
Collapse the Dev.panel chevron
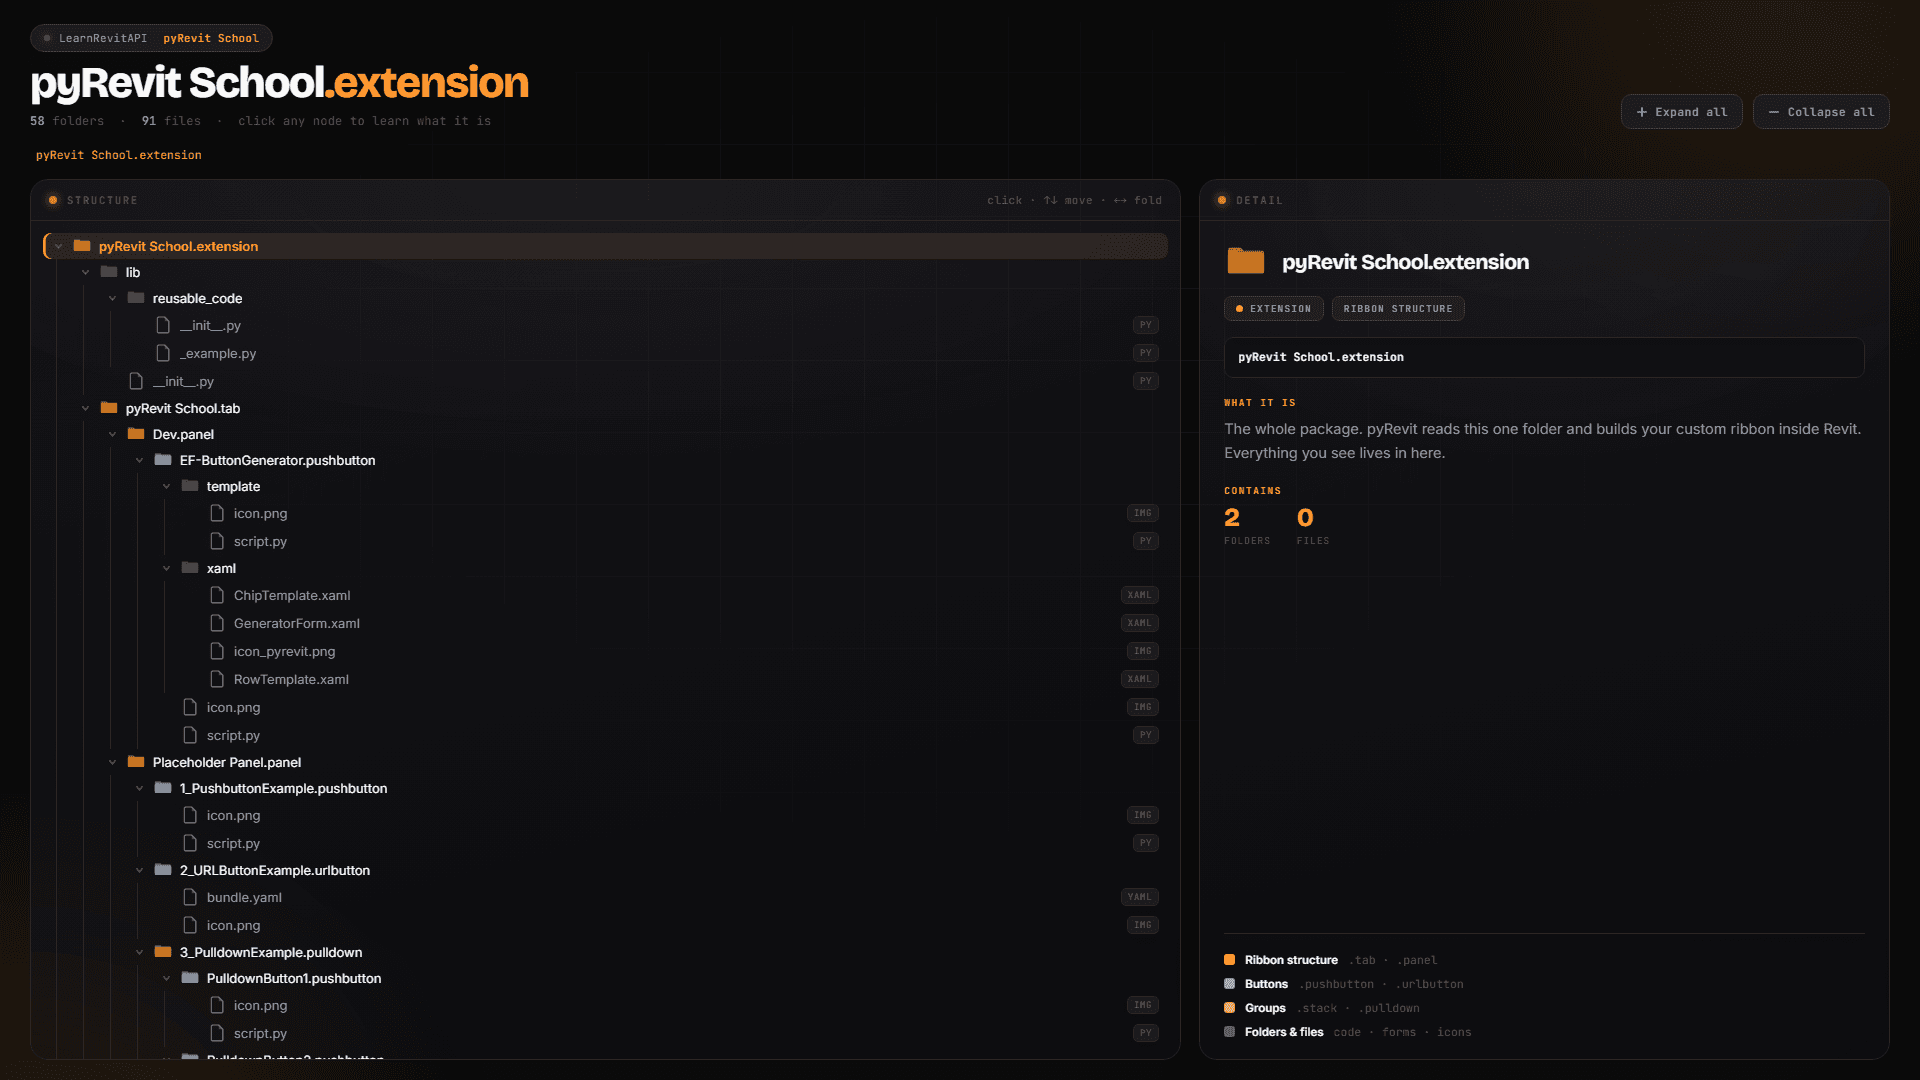[x=113, y=434]
